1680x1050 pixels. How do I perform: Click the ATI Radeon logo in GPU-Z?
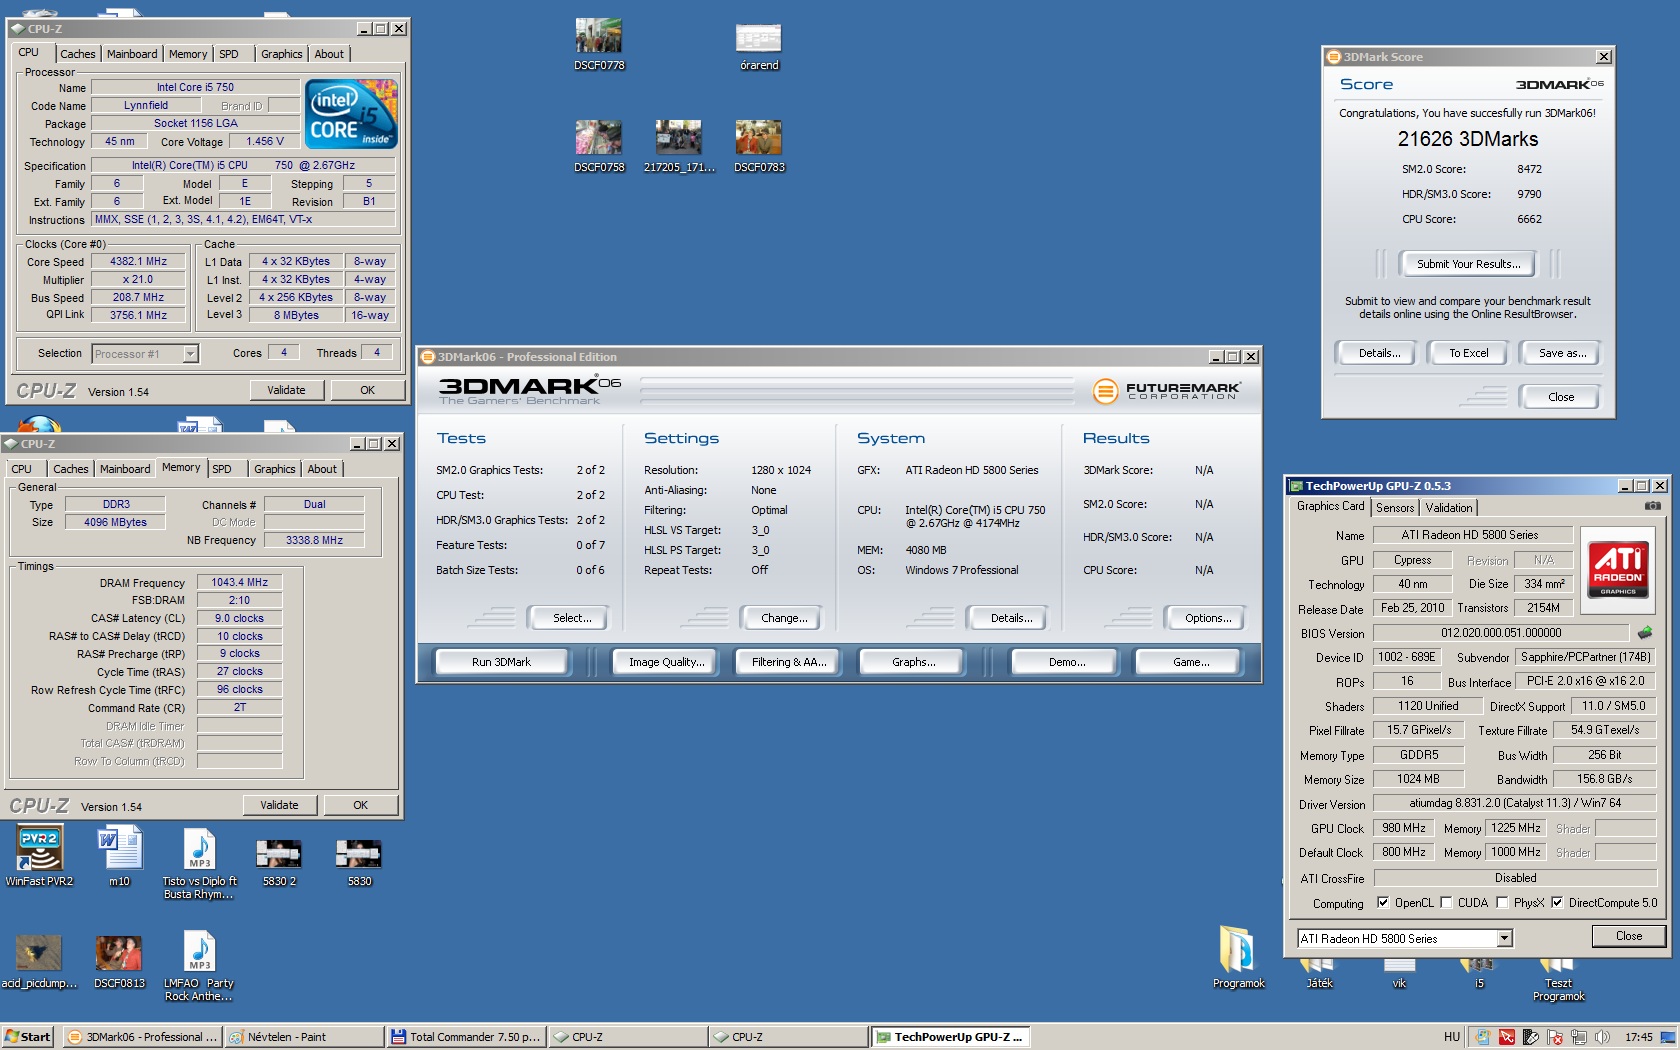click(1618, 569)
